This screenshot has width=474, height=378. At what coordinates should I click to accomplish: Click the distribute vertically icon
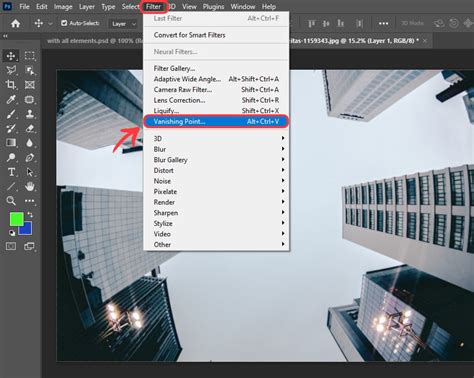(x=359, y=23)
